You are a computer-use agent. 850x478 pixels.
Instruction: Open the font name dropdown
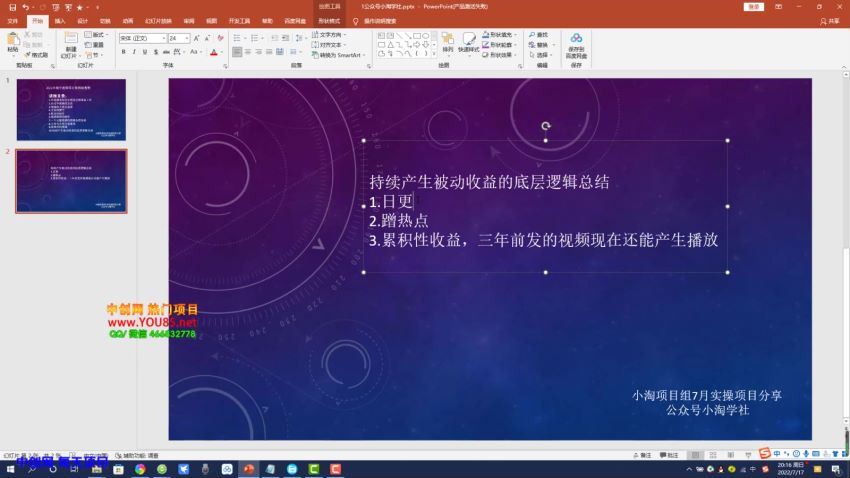coord(164,38)
